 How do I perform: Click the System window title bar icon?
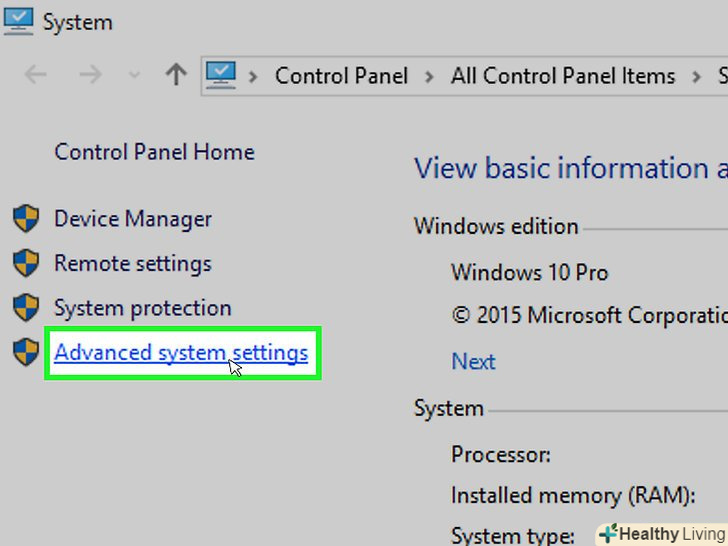coord(19,19)
